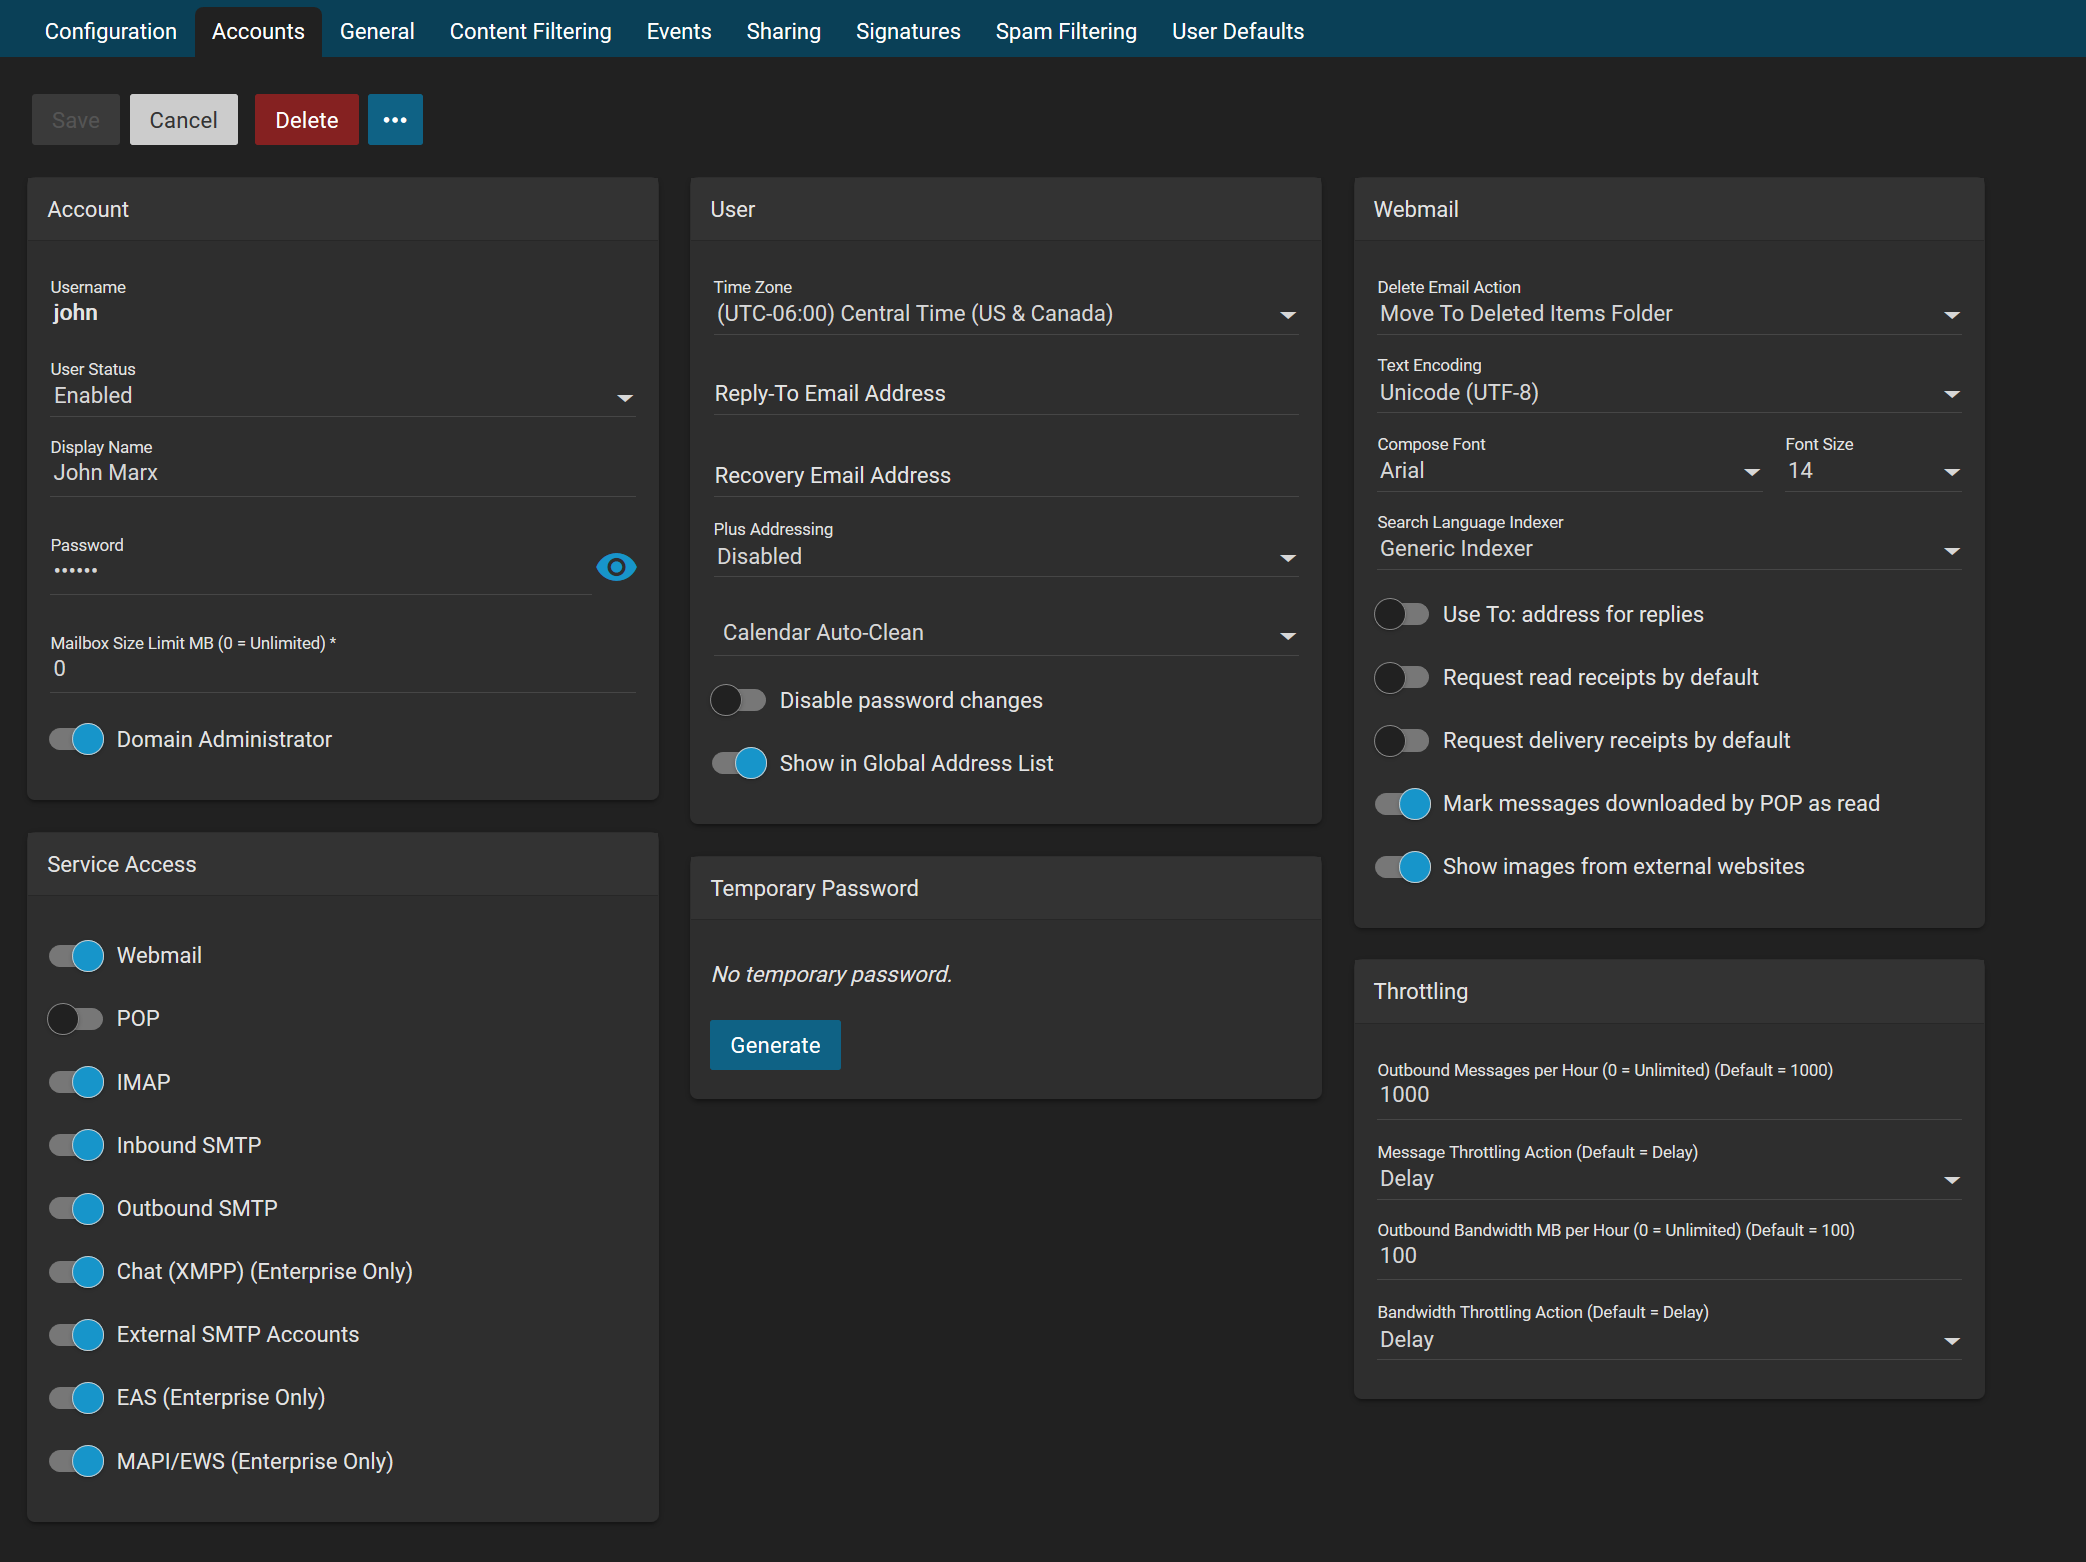Click the Generate temporary password button
This screenshot has width=2086, height=1562.
[775, 1045]
